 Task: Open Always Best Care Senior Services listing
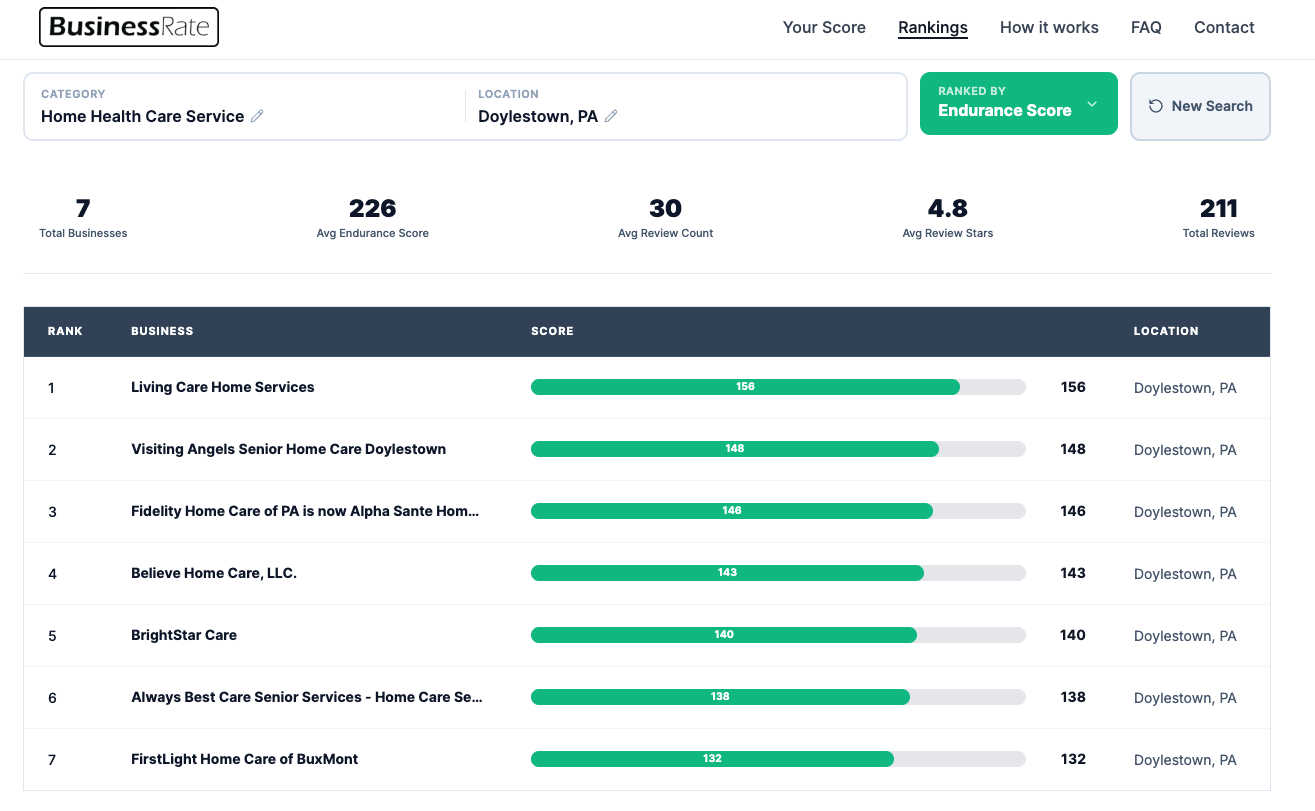(x=307, y=697)
